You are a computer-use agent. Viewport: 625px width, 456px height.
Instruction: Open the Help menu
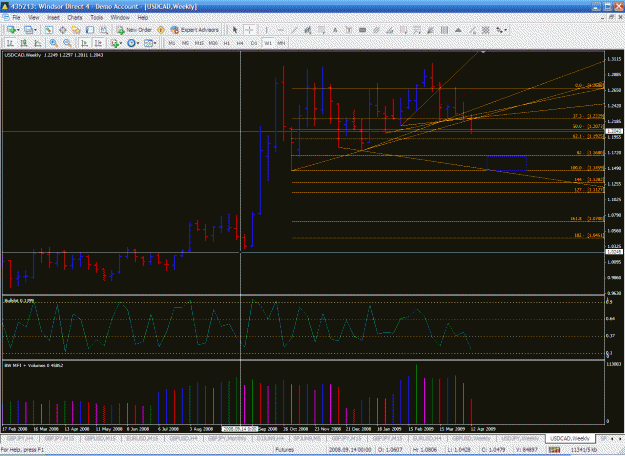pos(143,18)
